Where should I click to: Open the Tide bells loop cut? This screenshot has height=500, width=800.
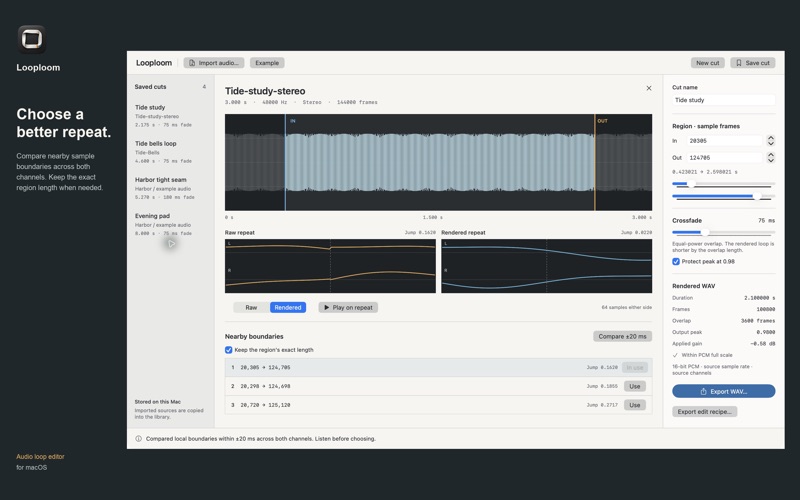point(170,152)
